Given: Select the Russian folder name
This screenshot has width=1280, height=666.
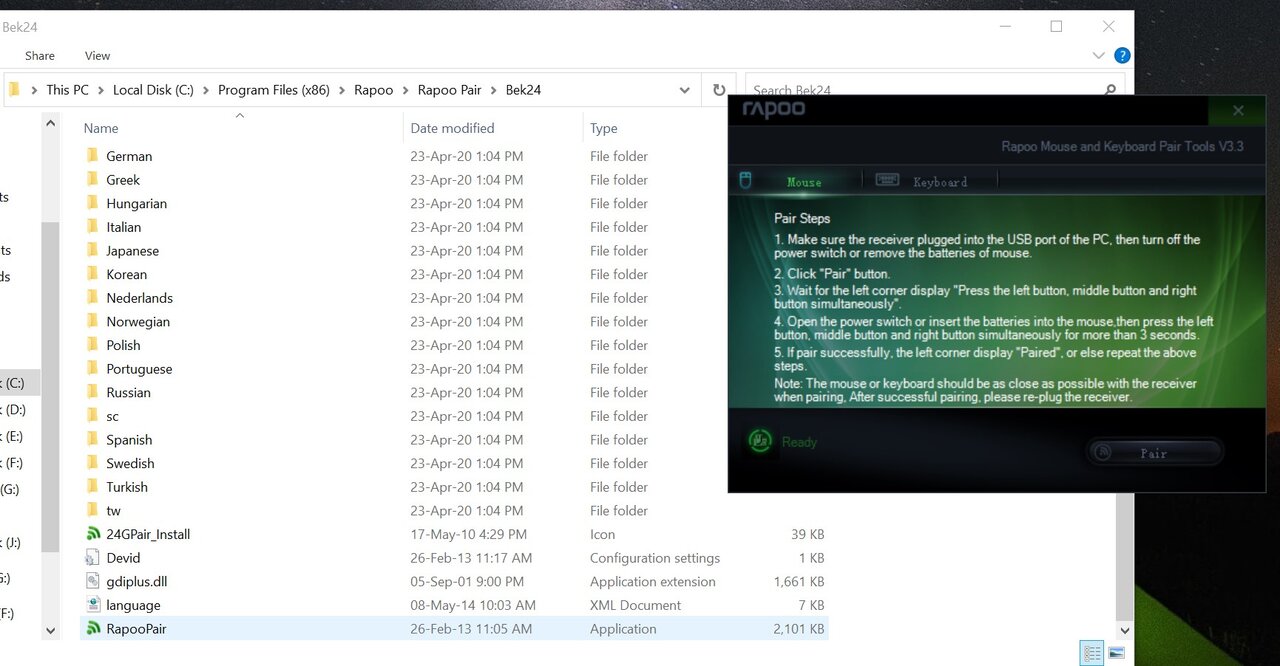Looking at the screenshot, I should tap(128, 393).
